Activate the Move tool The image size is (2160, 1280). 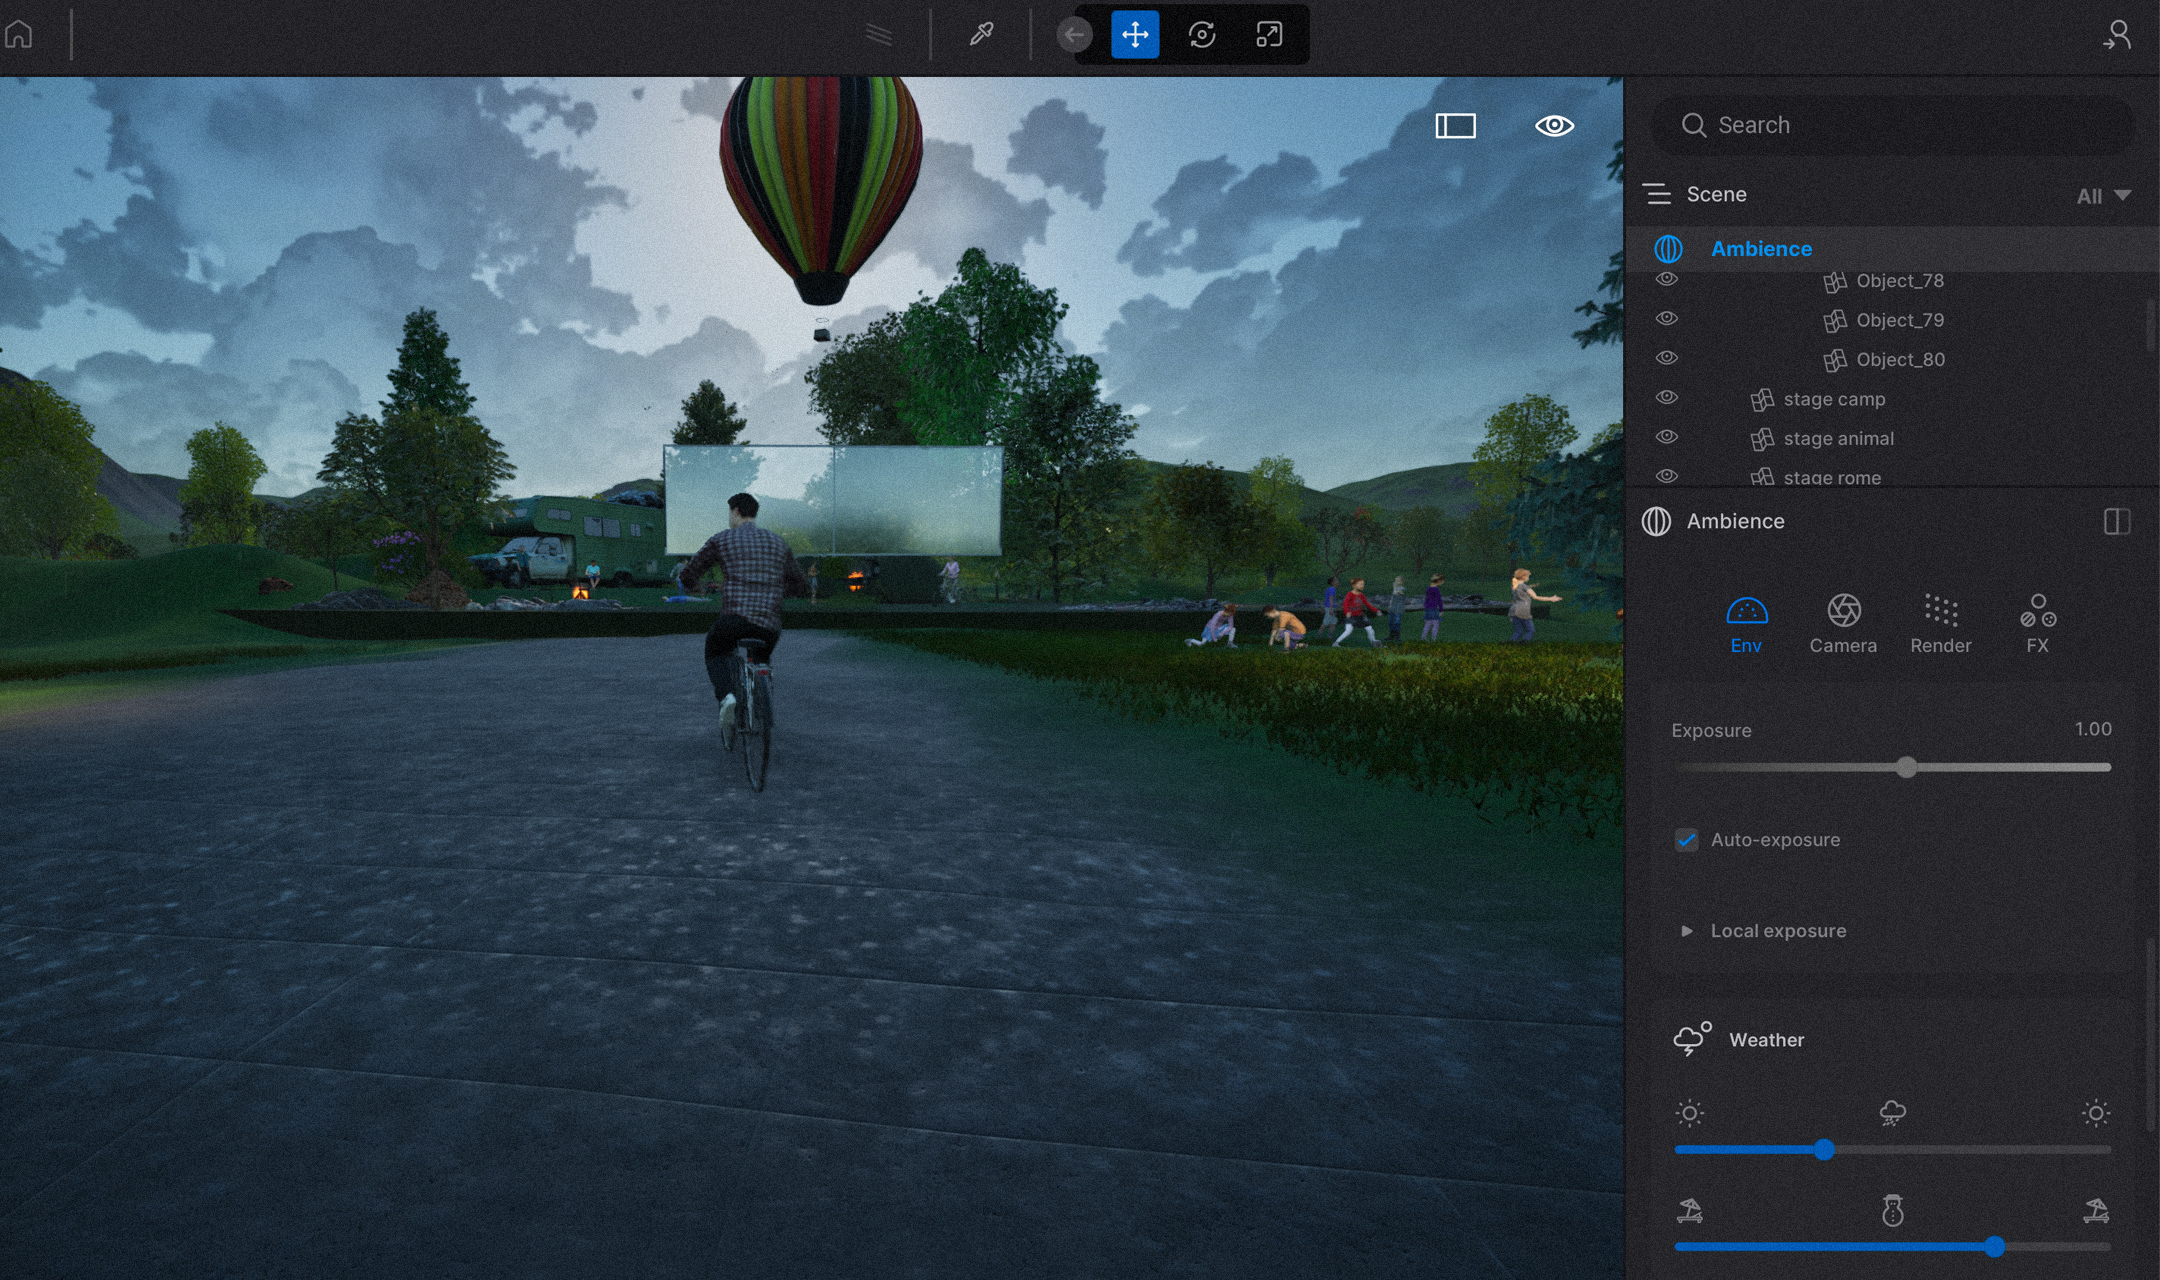1135,35
